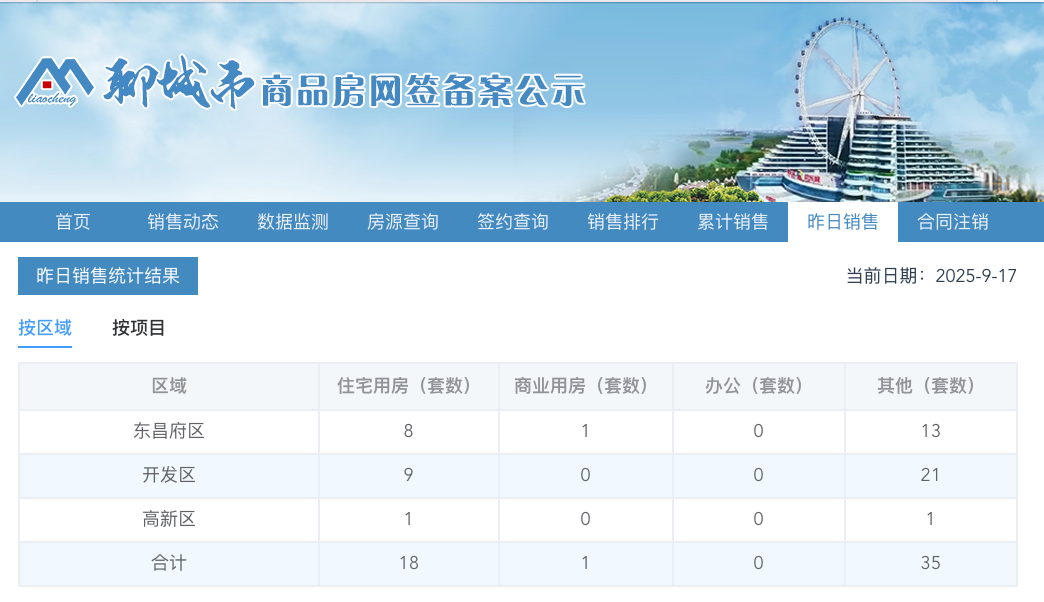Click the 昨日销售统计结果 button
Image resolution: width=1044 pixels, height=602 pixels.
pos(107,277)
